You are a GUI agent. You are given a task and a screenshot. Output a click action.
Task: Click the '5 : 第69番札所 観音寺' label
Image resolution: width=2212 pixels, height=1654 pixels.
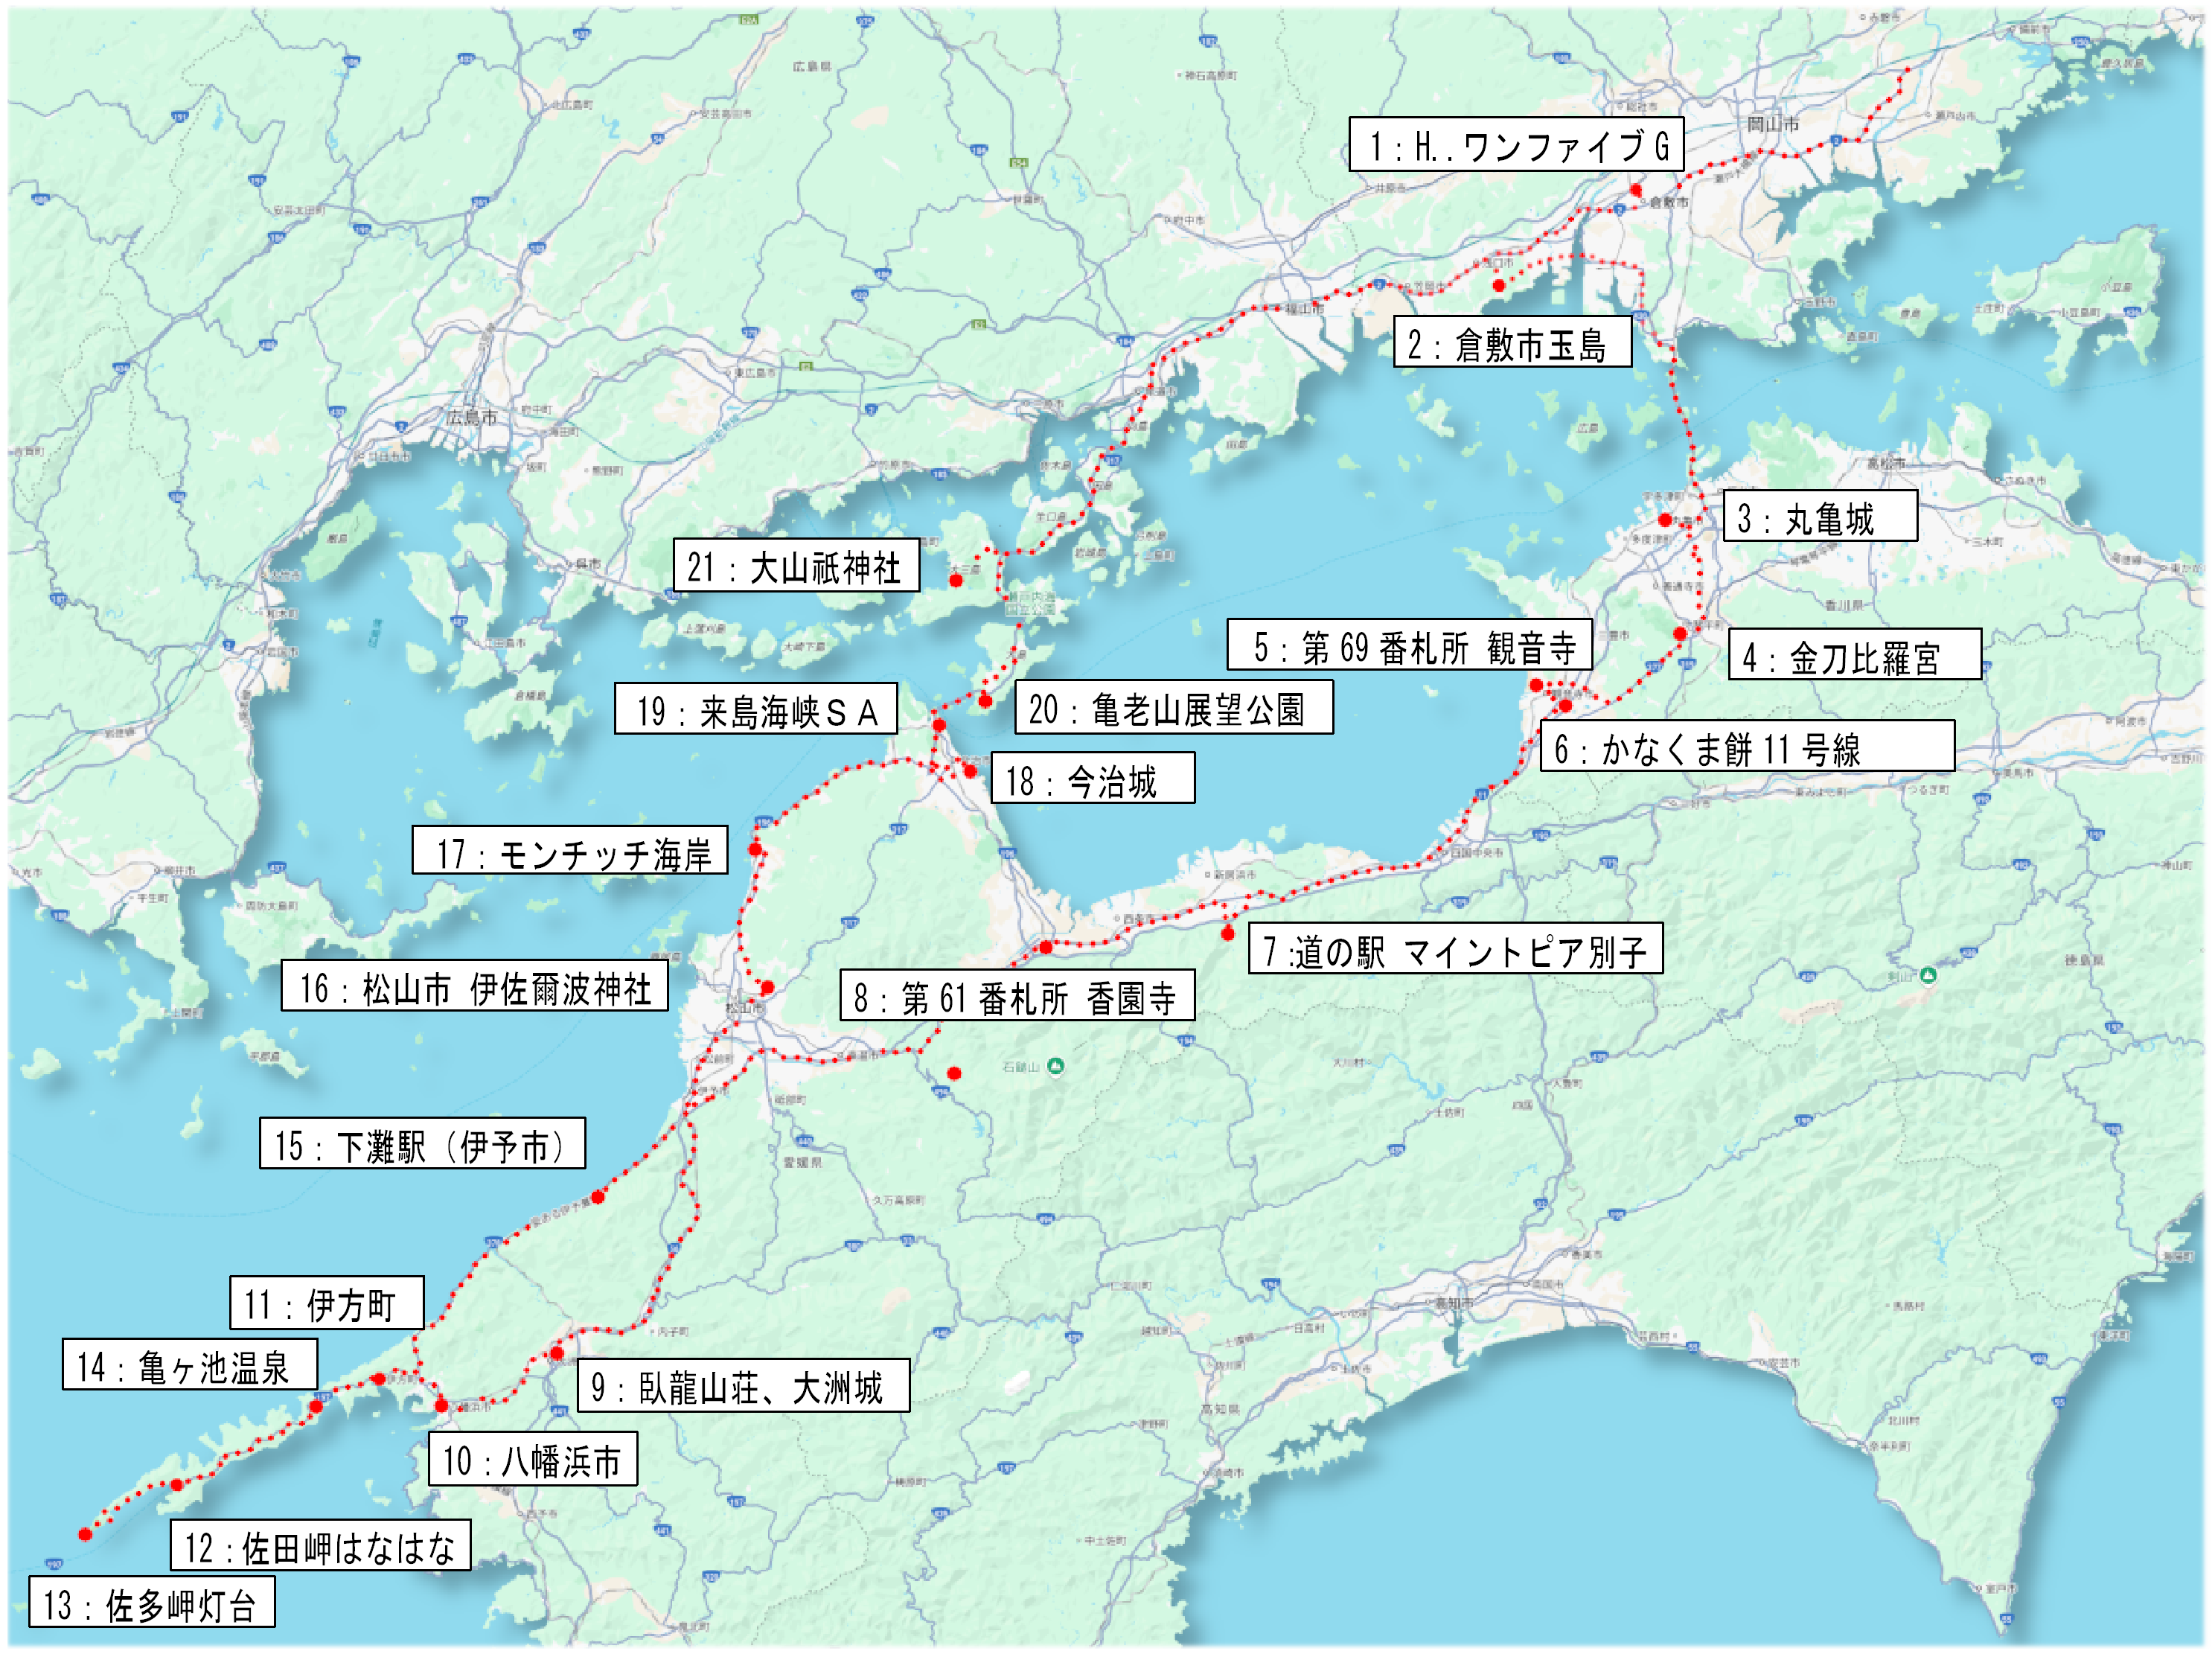coord(1409,645)
